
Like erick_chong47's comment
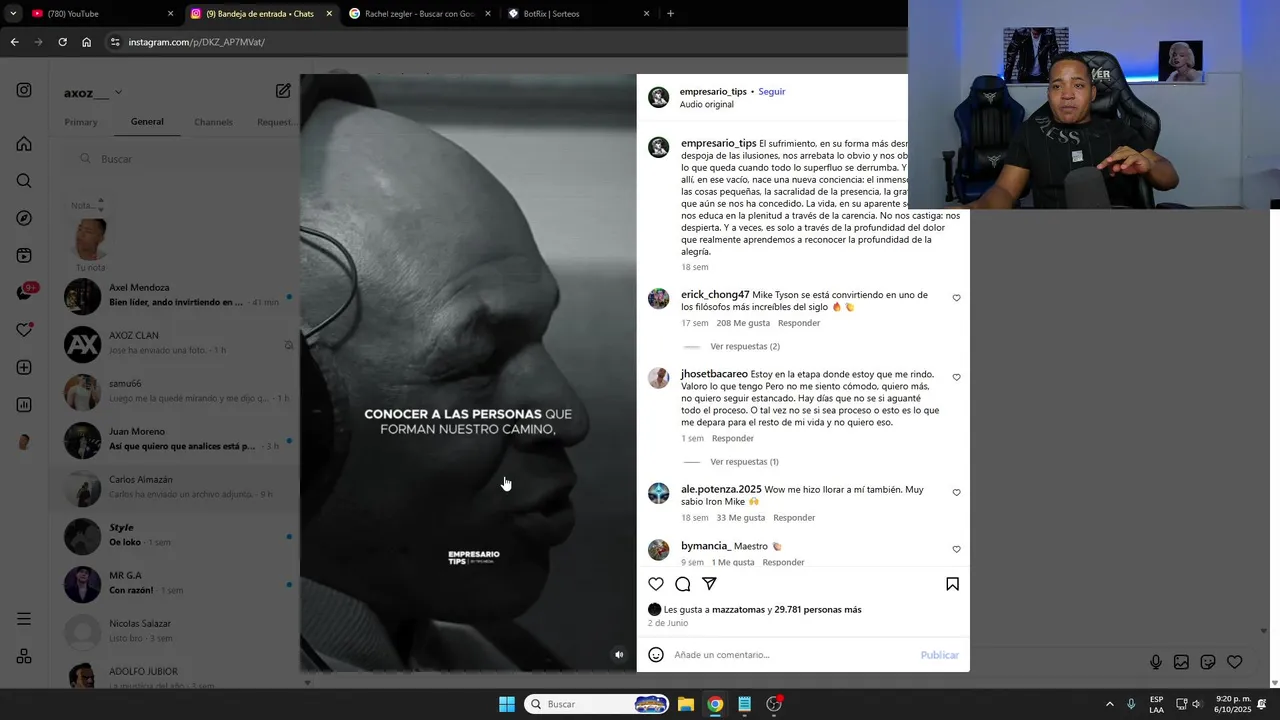pyautogui.click(x=956, y=298)
